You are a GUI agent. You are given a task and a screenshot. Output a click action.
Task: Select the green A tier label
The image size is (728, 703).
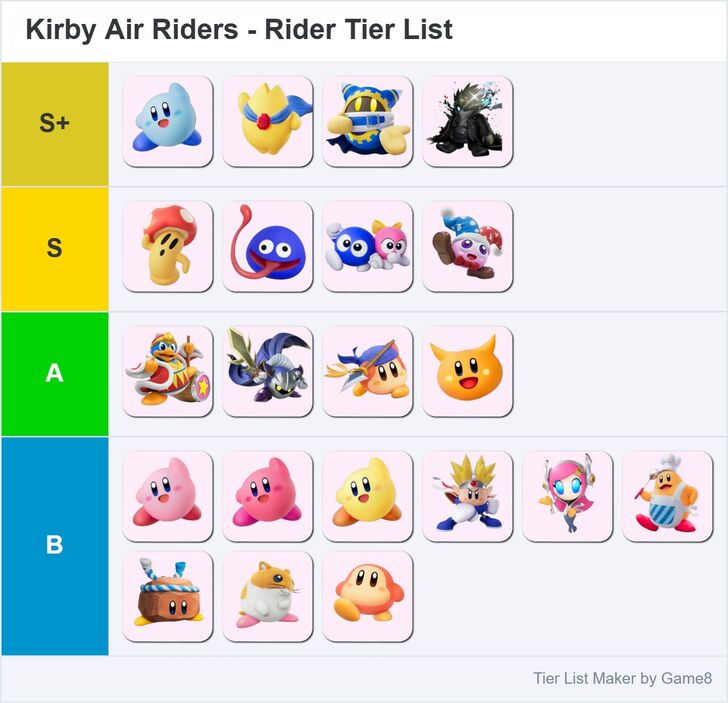[x=54, y=373]
